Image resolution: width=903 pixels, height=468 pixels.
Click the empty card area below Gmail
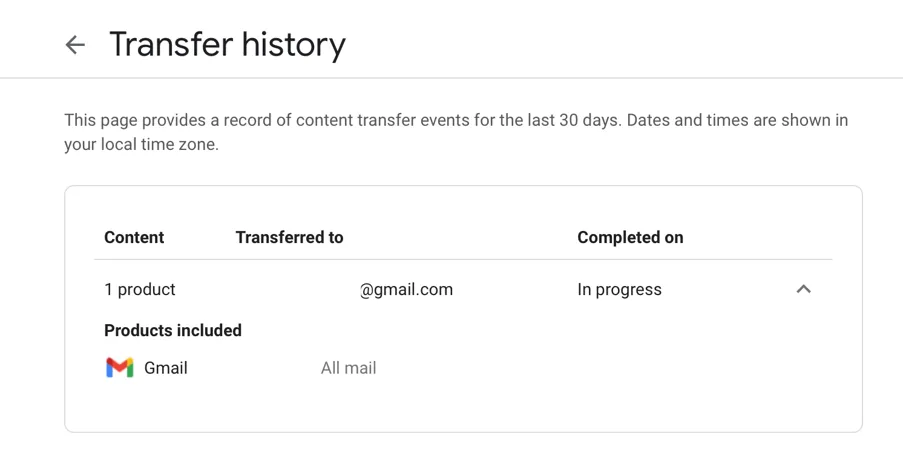click(x=460, y=408)
